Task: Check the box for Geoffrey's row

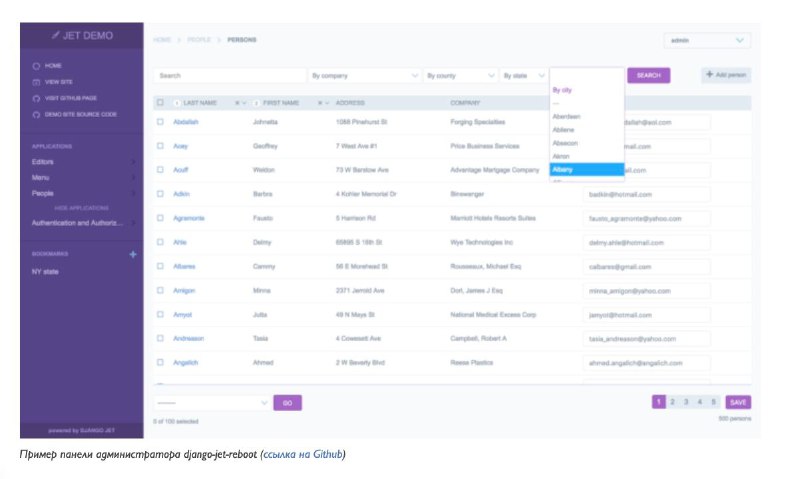Action: pyautogui.click(x=160, y=146)
